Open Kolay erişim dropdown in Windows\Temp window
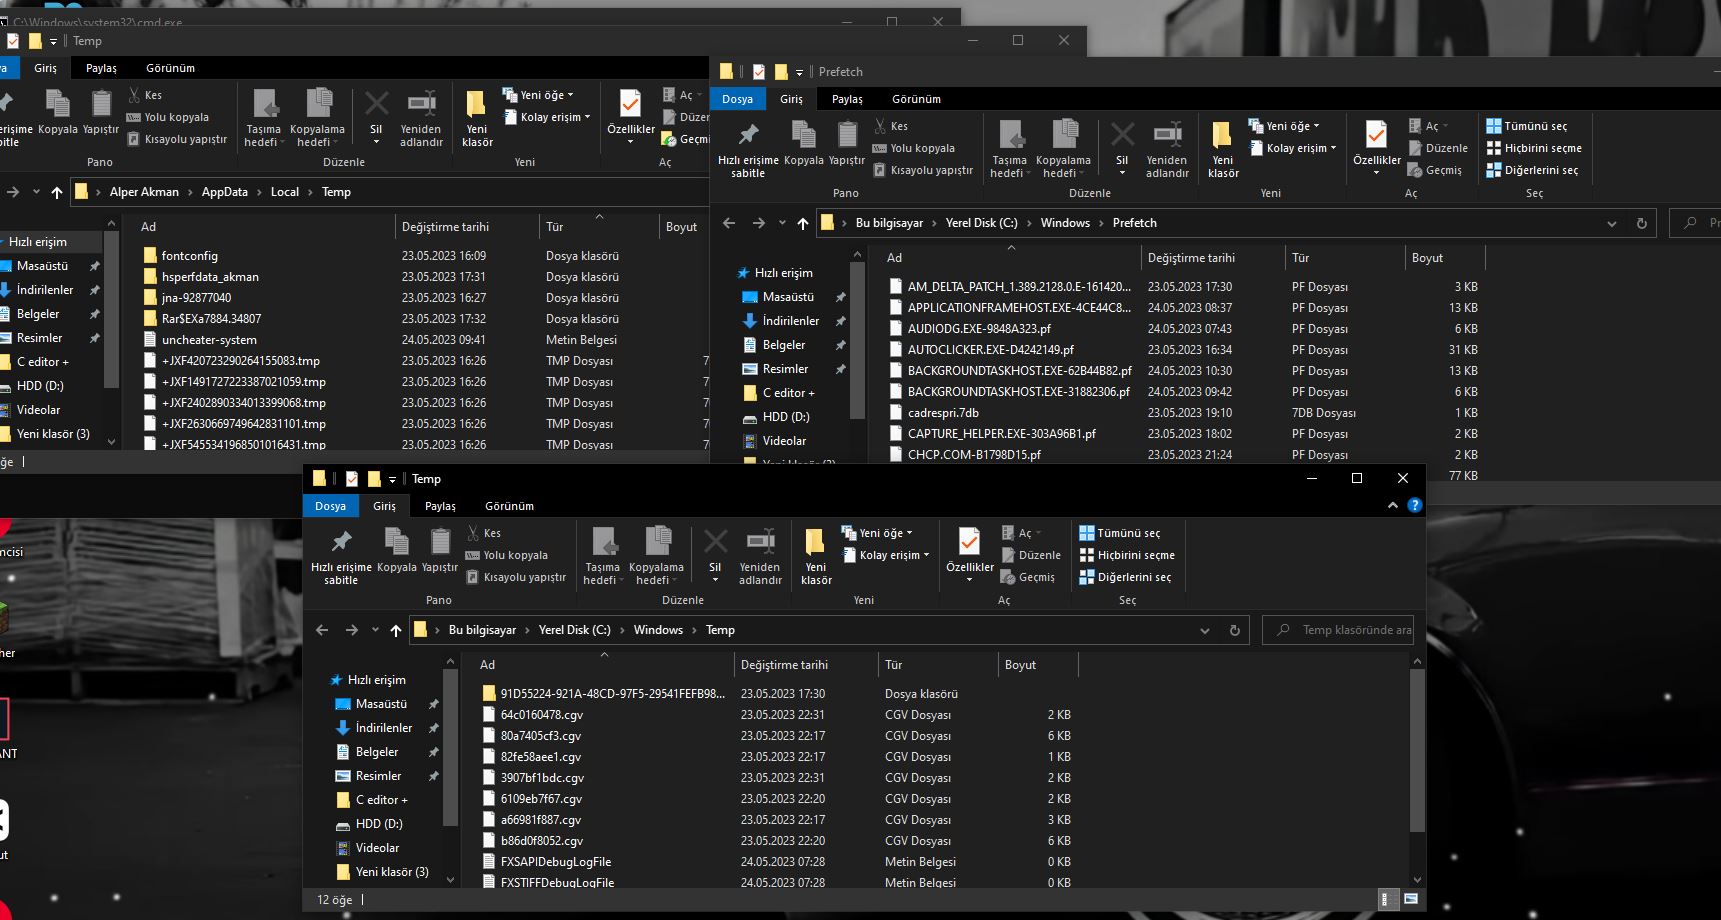Viewport: 1721px width, 920px height. [x=886, y=555]
